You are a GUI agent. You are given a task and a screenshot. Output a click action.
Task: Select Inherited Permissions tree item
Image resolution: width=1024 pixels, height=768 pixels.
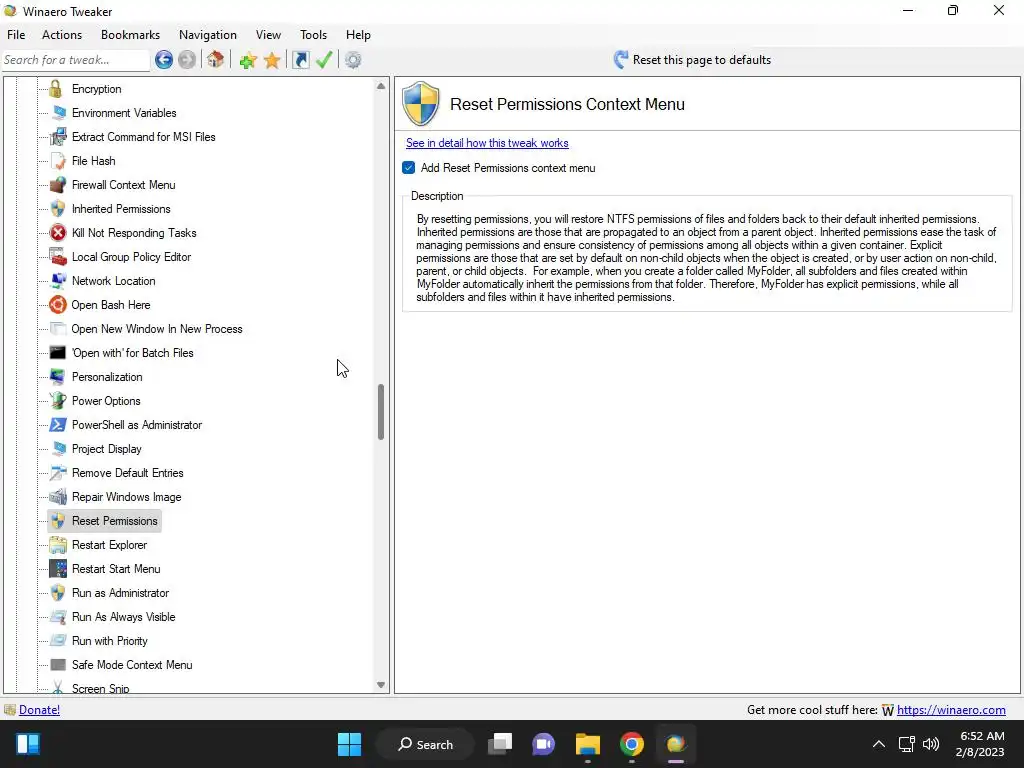pyautogui.click(x=121, y=209)
